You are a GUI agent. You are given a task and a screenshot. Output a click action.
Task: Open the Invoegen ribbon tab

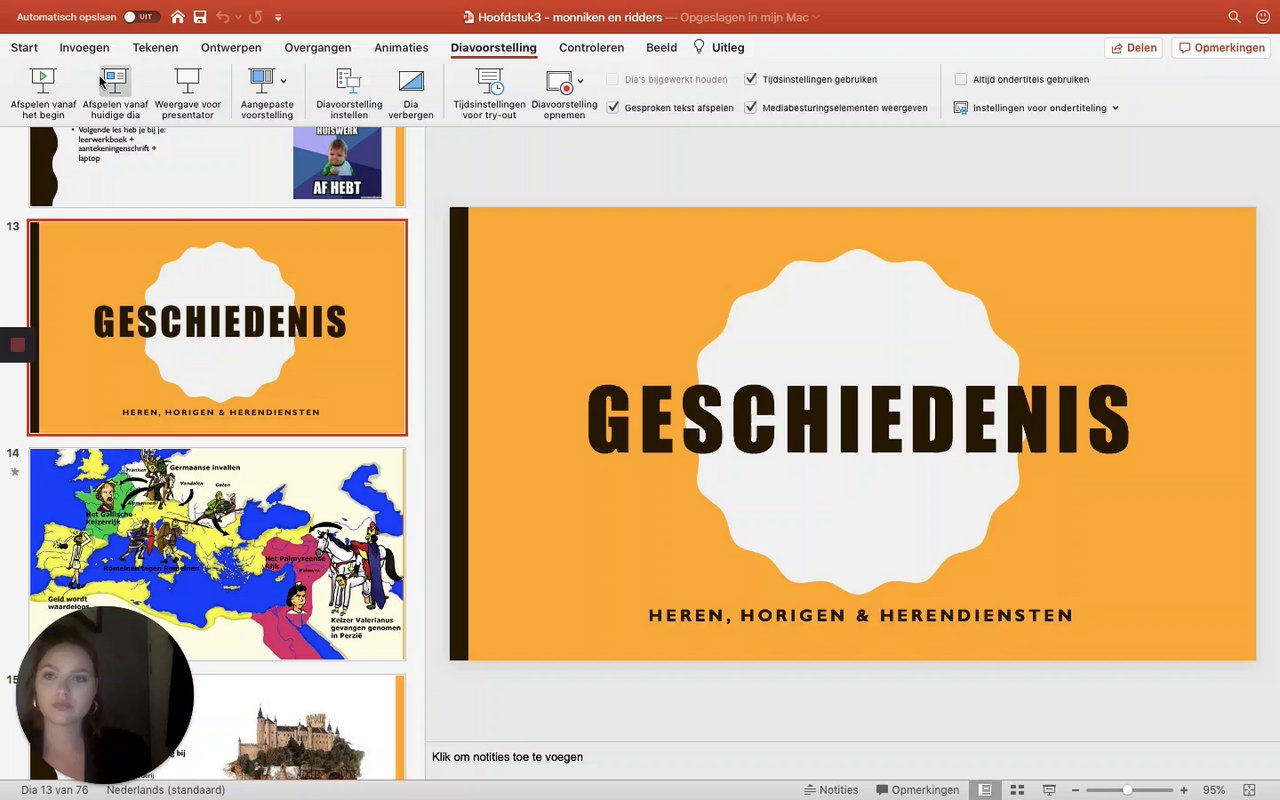click(x=84, y=47)
